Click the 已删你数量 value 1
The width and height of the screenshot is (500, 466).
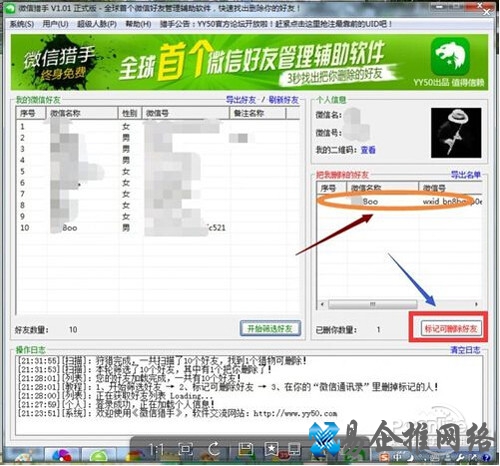[x=378, y=330]
